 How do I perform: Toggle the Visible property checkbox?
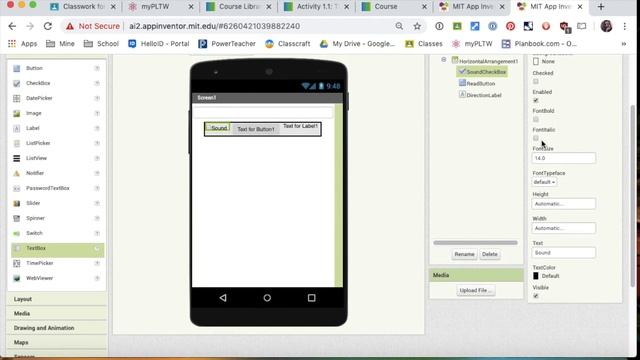(536, 296)
